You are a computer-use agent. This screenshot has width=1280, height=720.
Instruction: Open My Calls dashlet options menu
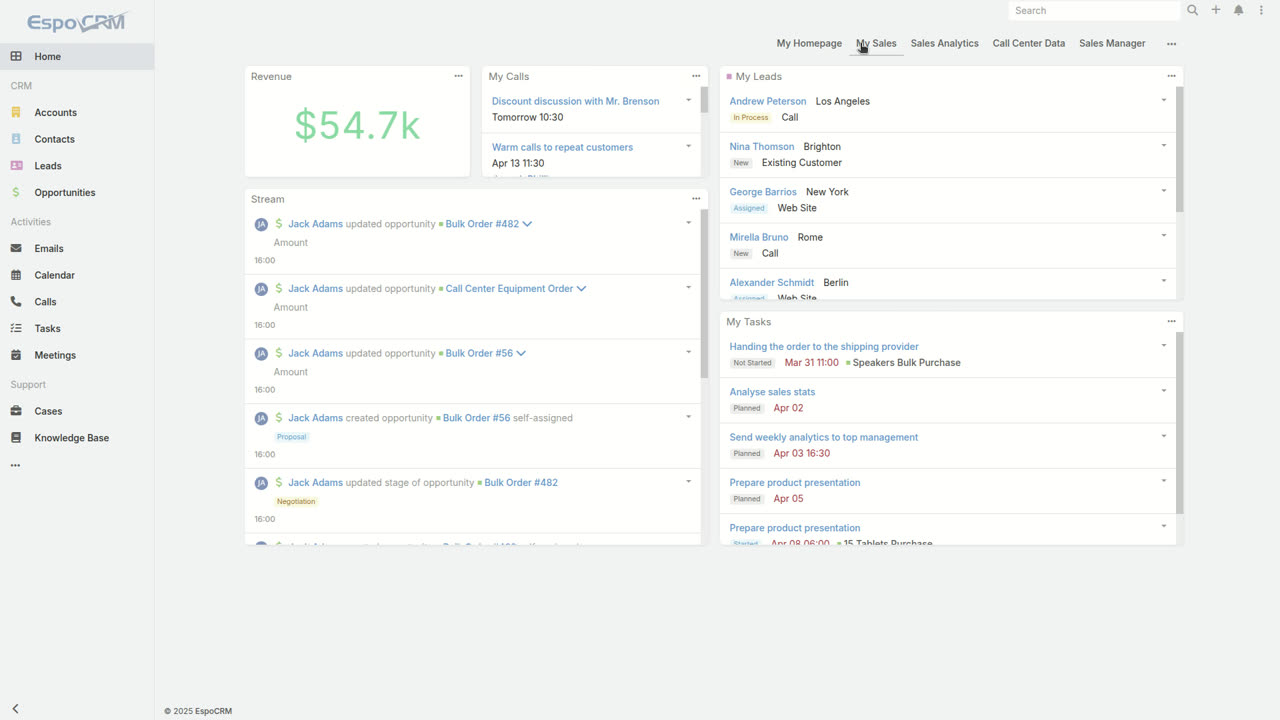pyautogui.click(x=696, y=76)
